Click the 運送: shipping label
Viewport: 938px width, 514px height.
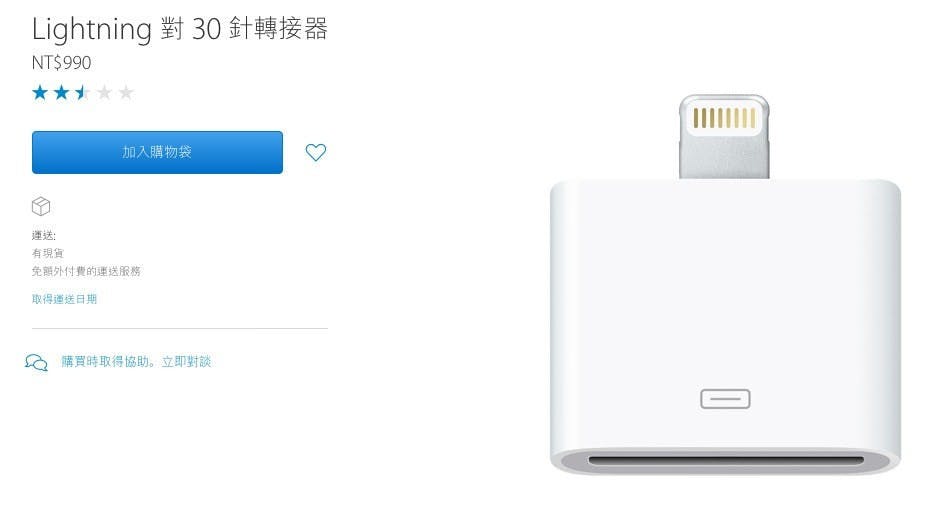pos(44,236)
